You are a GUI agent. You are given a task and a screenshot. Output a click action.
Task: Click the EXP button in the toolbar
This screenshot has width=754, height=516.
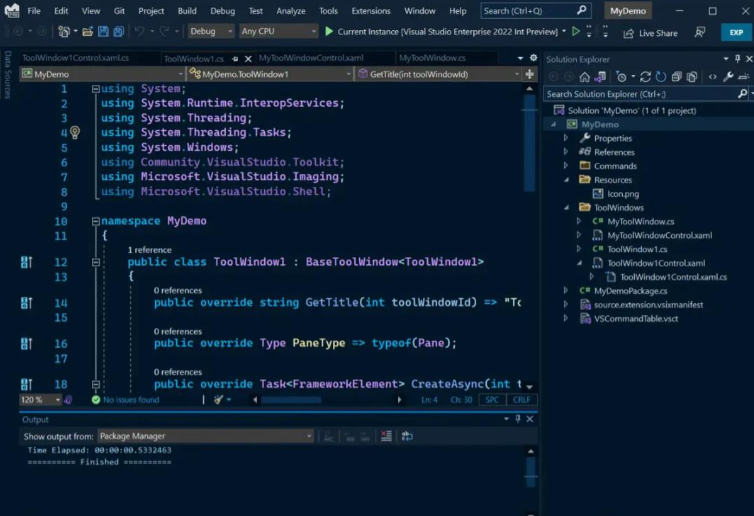click(x=736, y=32)
